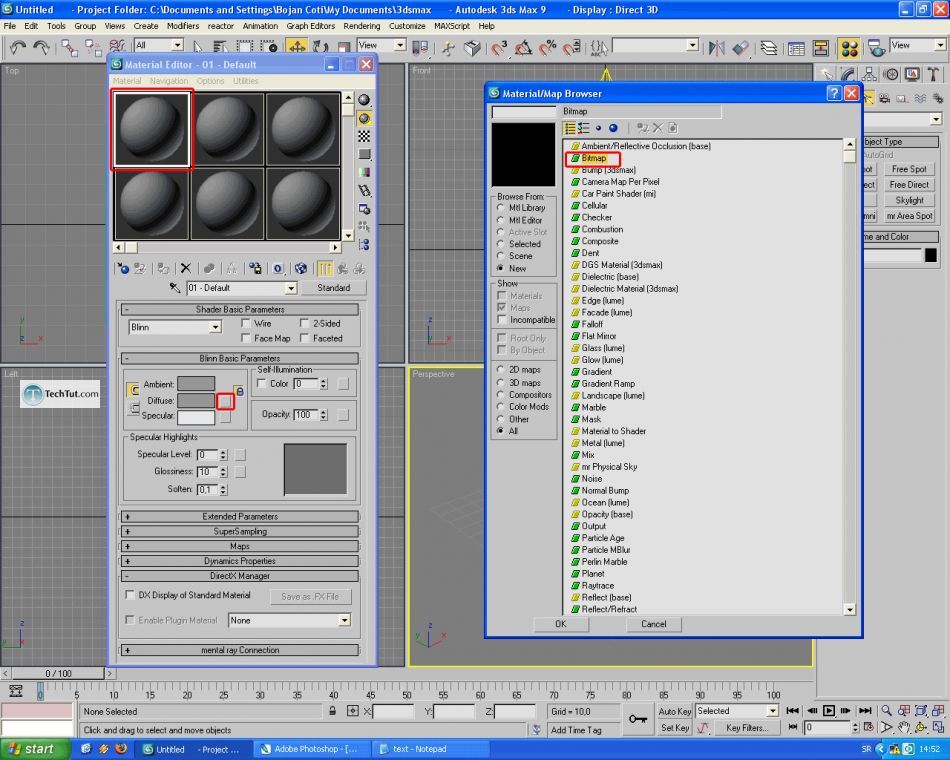Toggle Incompatible checkbox in browser
The width and height of the screenshot is (950, 760).
[x=502, y=319]
